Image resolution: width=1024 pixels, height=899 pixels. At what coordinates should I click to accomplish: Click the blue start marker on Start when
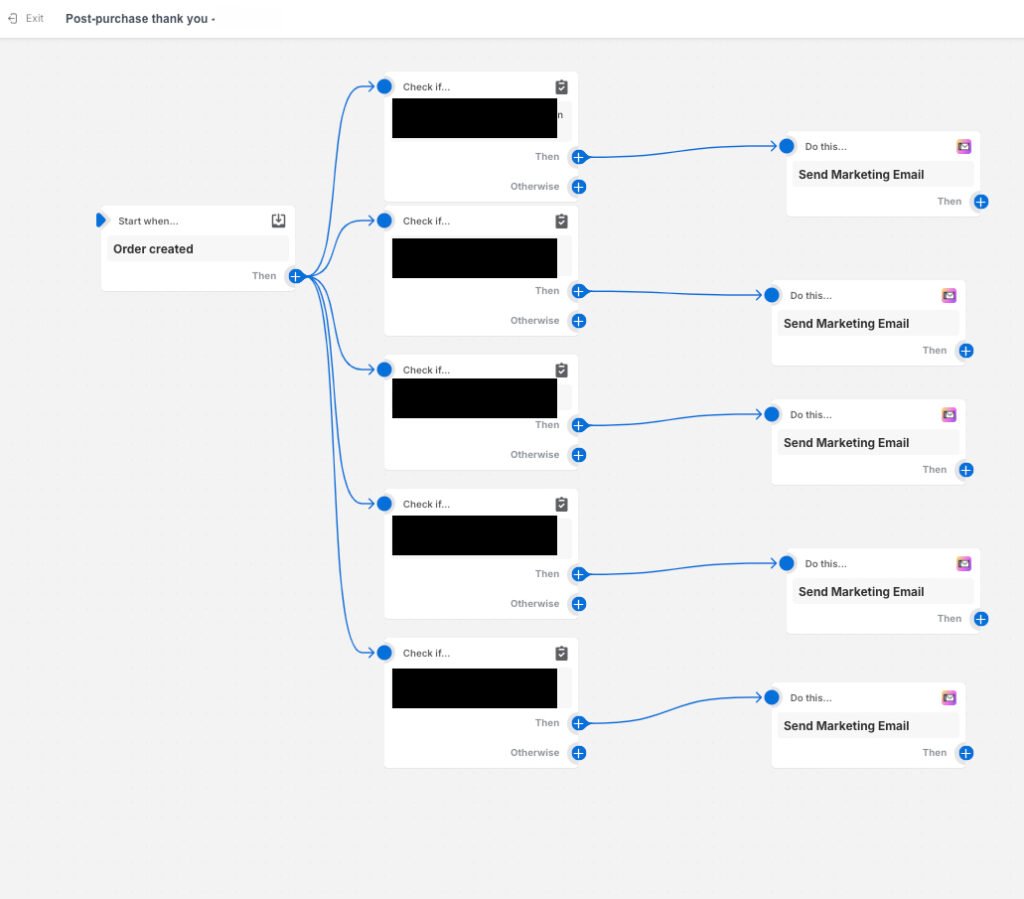[x=101, y=220]
